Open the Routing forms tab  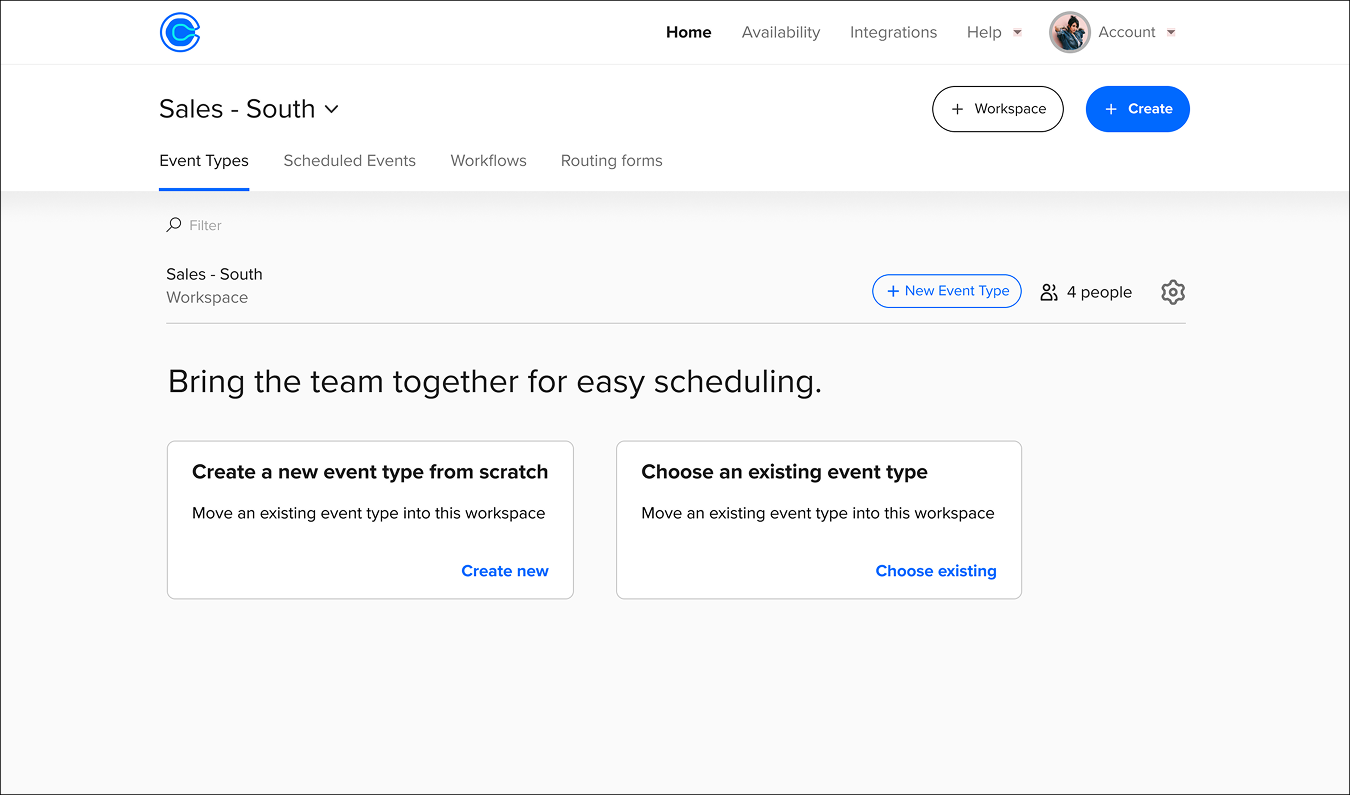[611, 160]
